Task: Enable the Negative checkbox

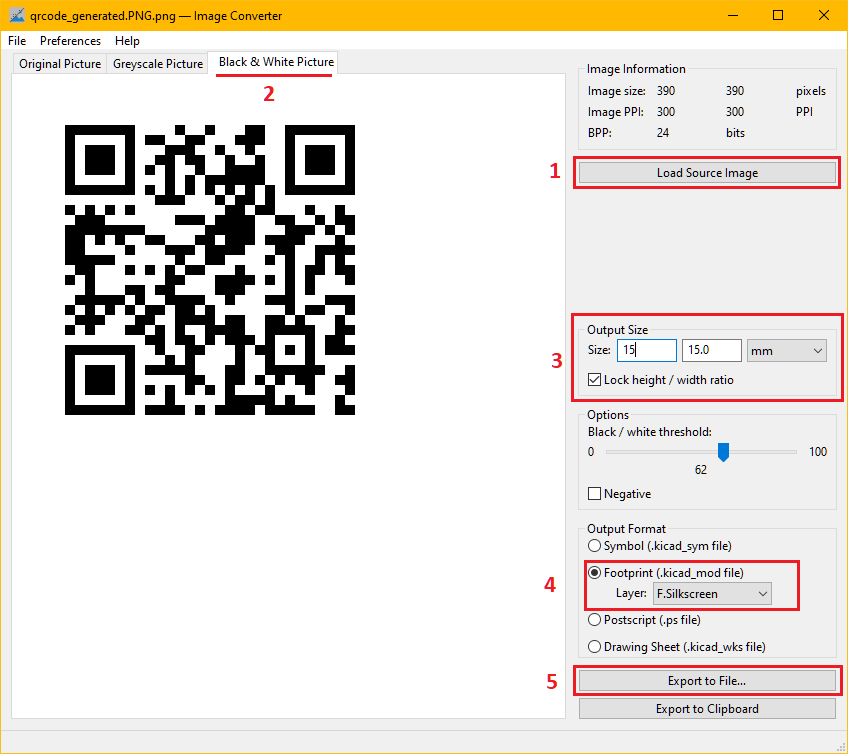Action: click(593, 494)
